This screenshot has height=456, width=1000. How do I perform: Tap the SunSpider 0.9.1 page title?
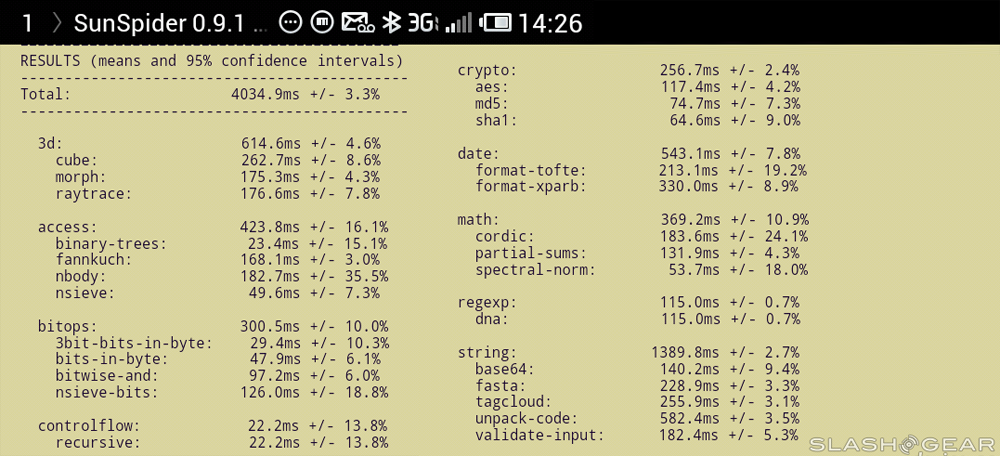point(174,23)
